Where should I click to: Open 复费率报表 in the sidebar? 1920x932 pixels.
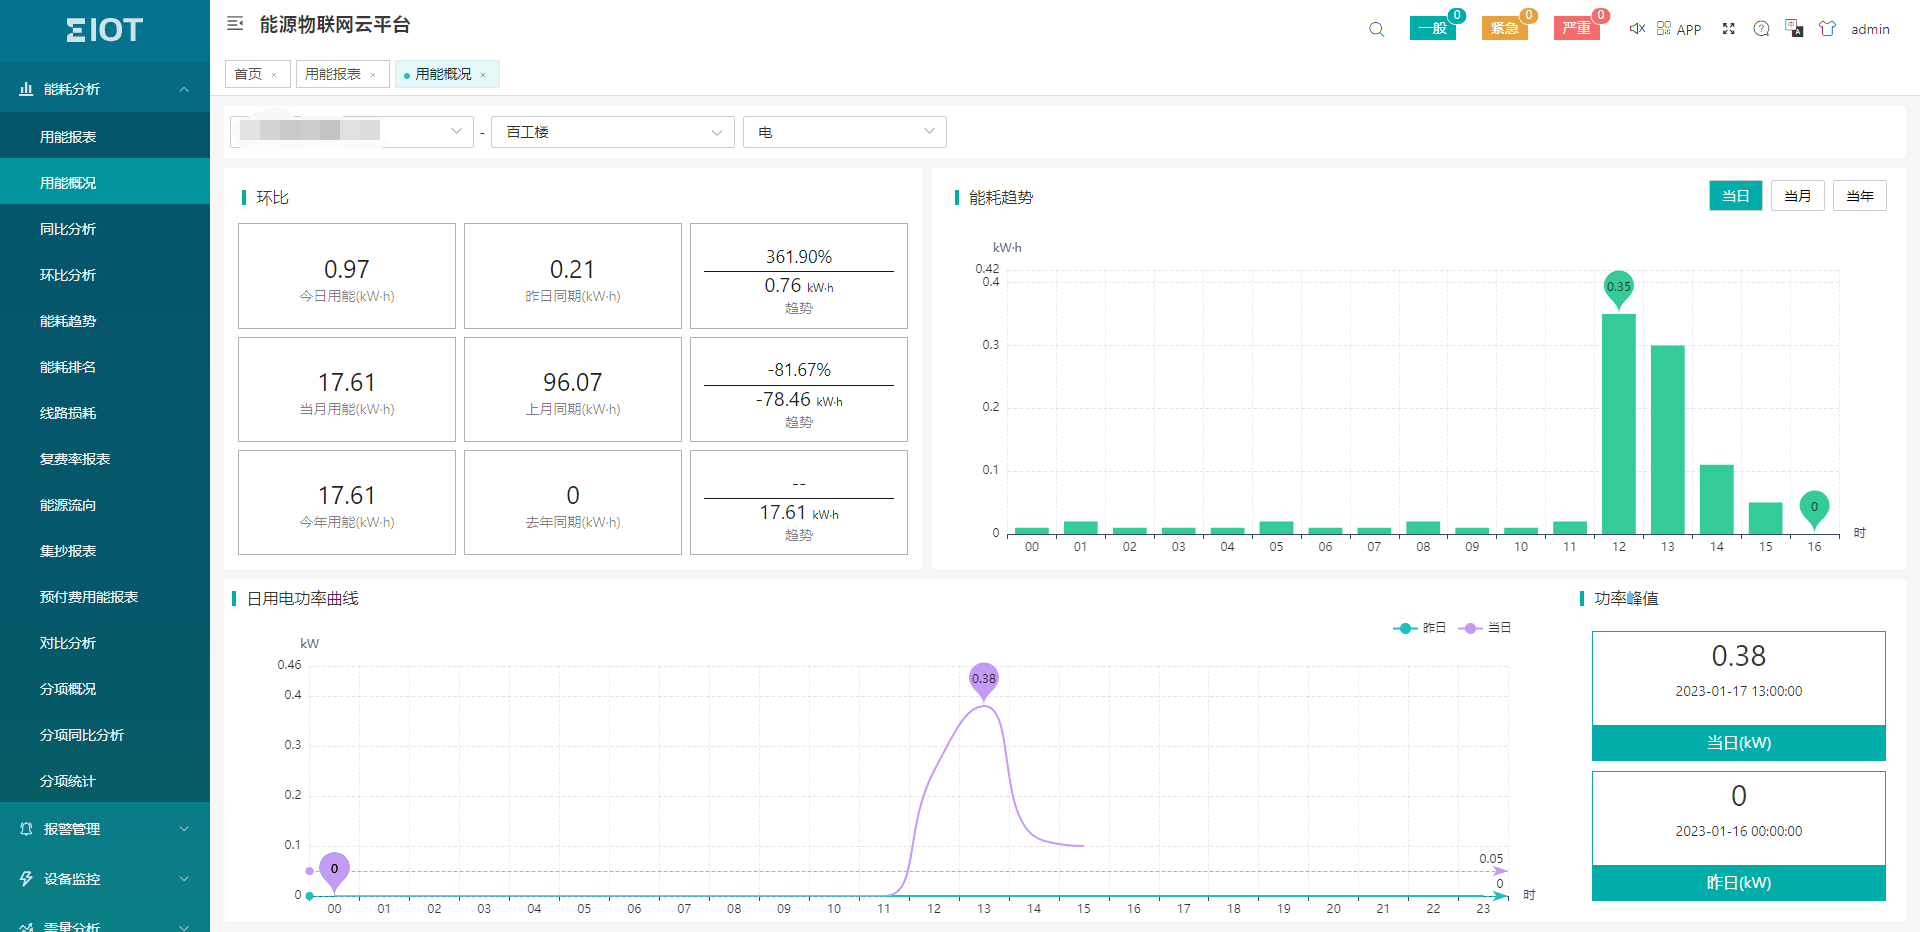[105, 459]
